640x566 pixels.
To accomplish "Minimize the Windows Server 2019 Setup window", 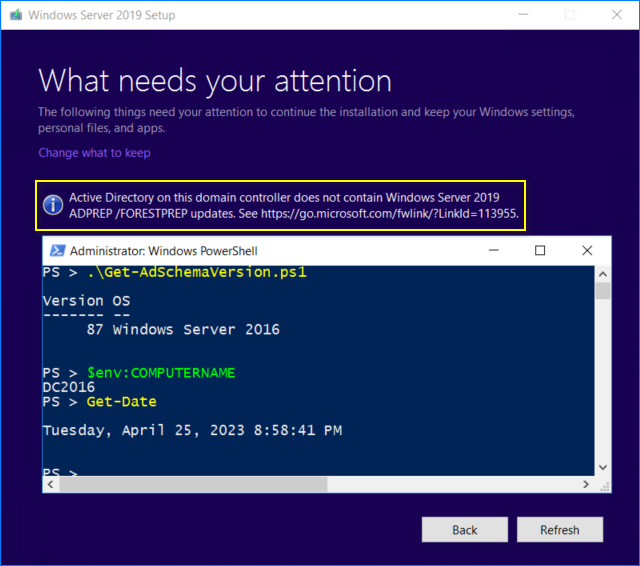I will [523, 15].
